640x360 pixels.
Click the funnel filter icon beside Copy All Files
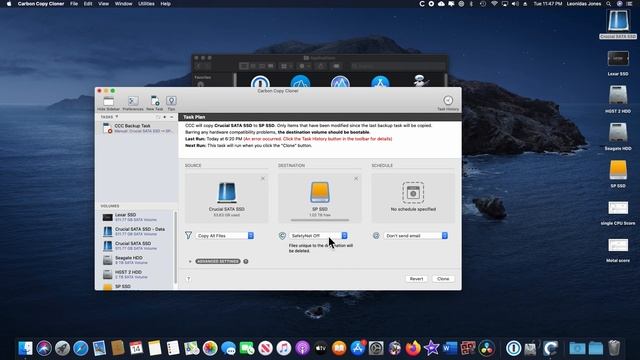(x=188, y=236)
